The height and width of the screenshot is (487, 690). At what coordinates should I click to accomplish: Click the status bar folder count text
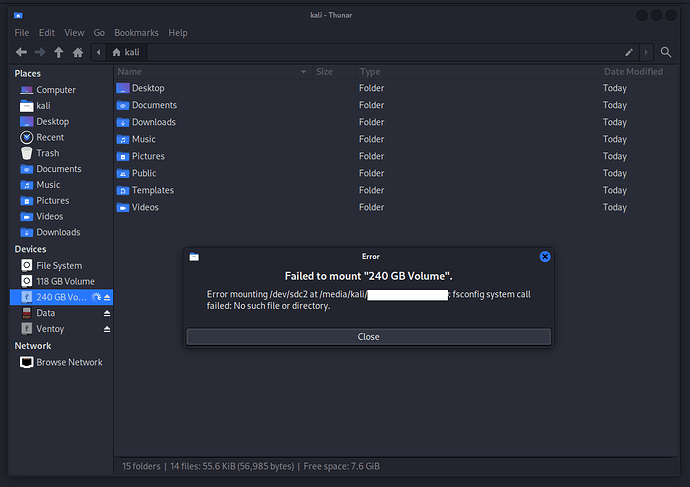(141, 466)
